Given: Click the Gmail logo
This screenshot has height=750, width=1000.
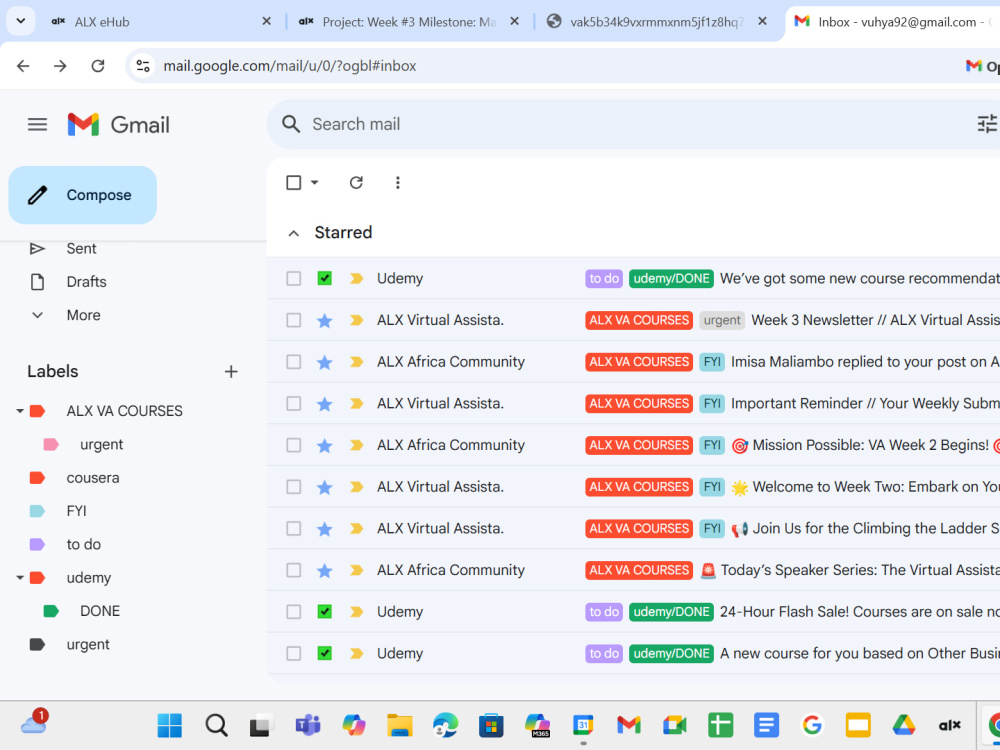Looking at the screenshot, I should 119,124.
